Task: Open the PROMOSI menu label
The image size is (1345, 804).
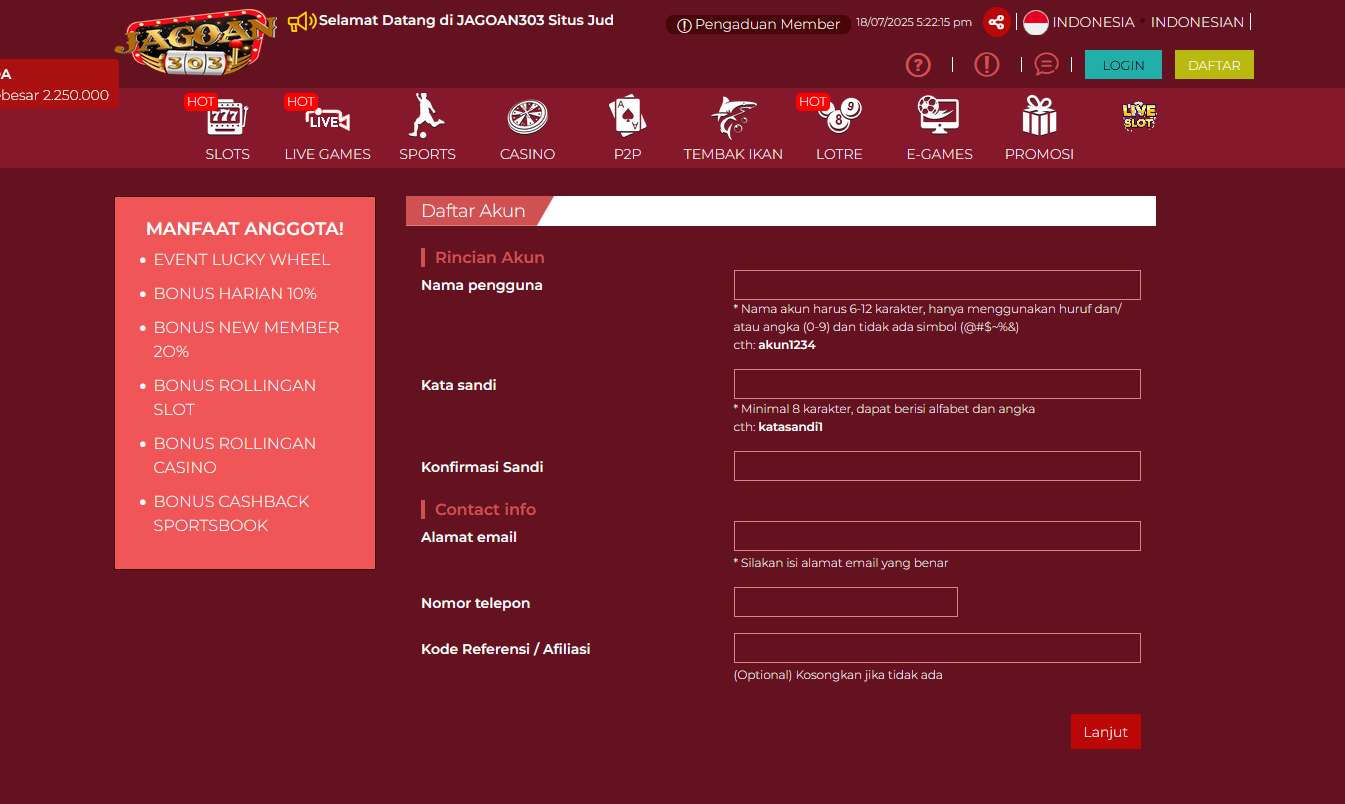Action: pos(1039,154)
